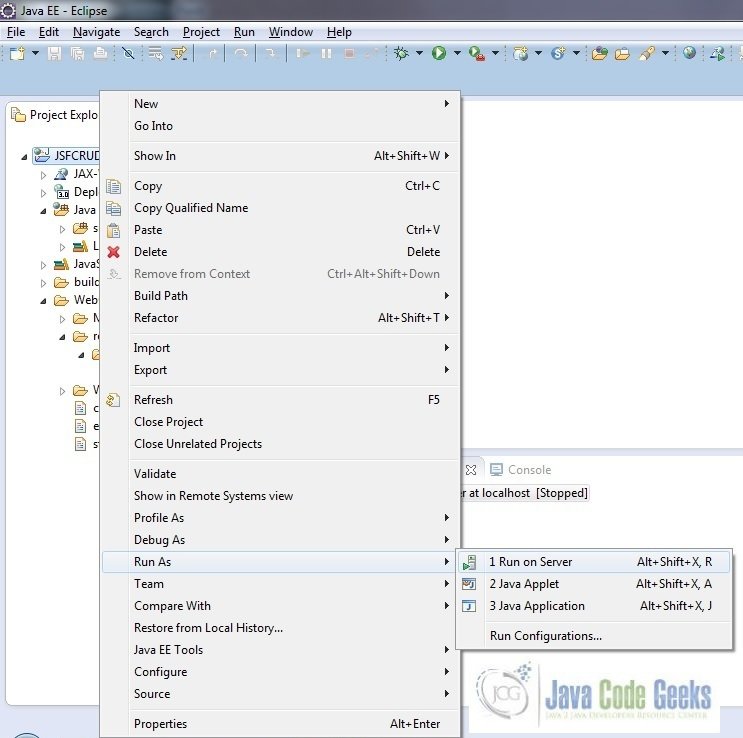Viewport: 743px width, 738px height.
Task: Open the Build Path submenu
Action: click(x=281, y=296)
